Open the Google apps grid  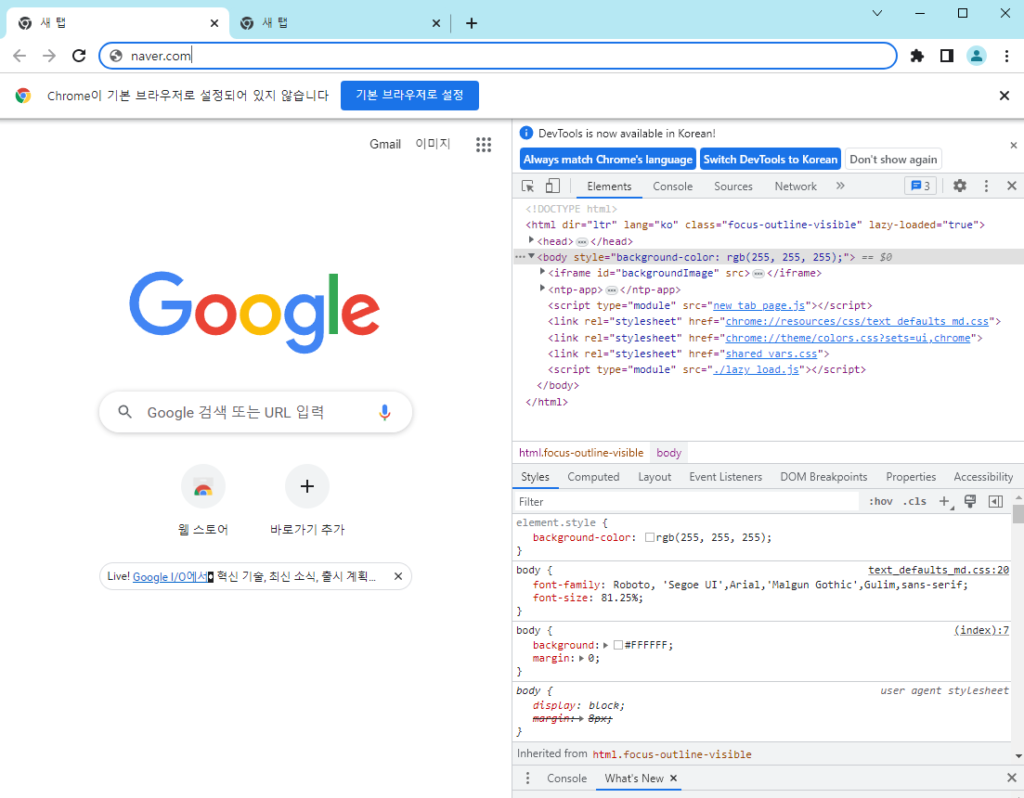coord(483,144)
